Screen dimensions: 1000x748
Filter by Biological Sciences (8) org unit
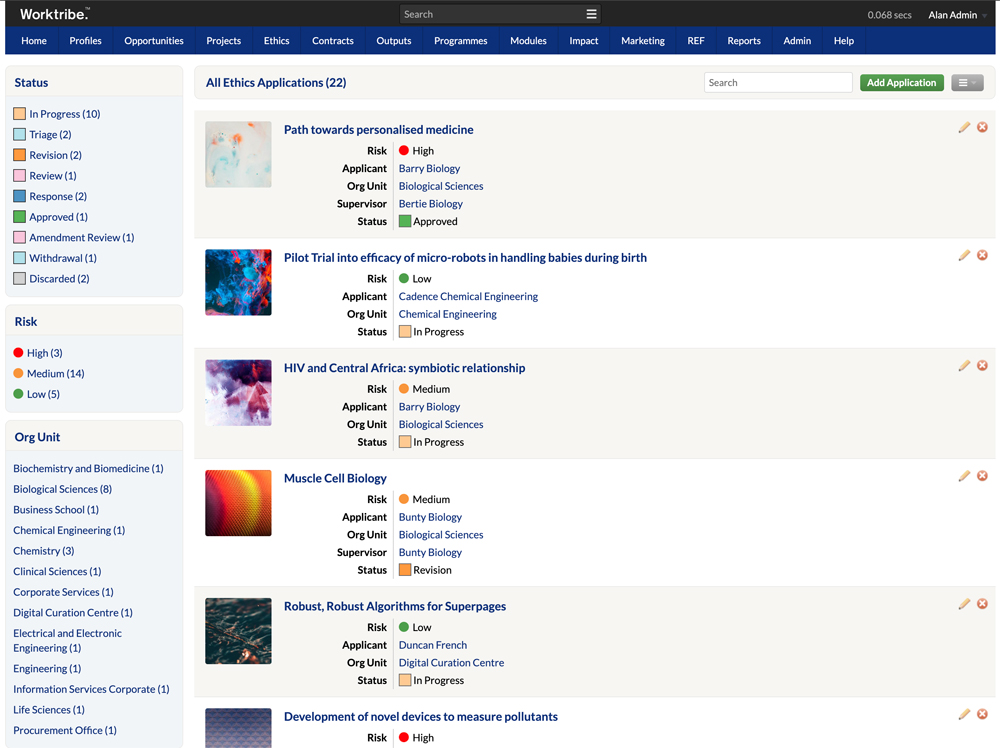pyautogui.click(x=62, y=489)
